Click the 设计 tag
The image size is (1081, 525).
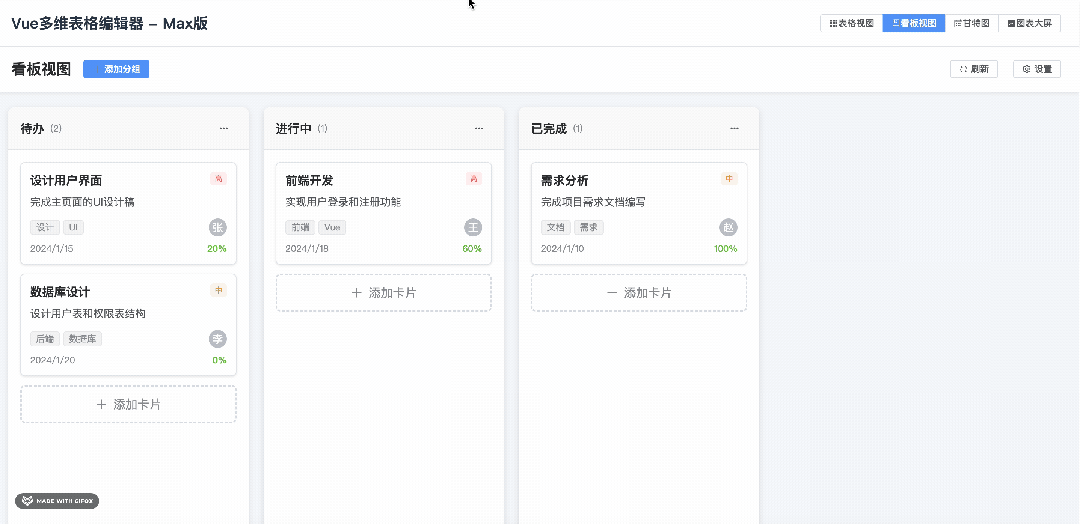45,227
